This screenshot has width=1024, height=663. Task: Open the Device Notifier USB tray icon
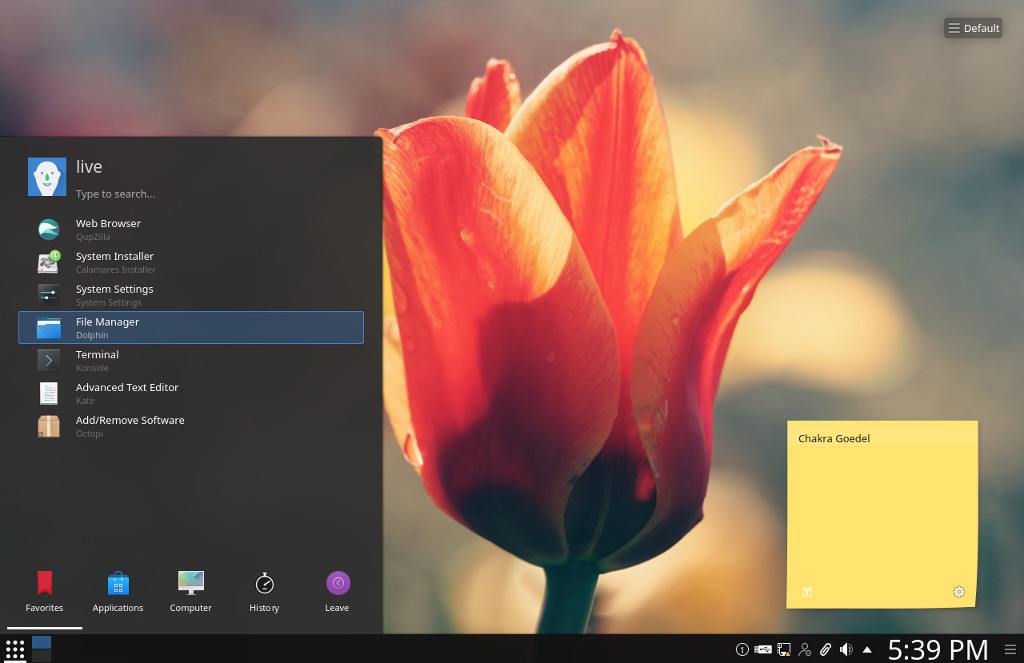pyautogui.click(x=763, y=649)
